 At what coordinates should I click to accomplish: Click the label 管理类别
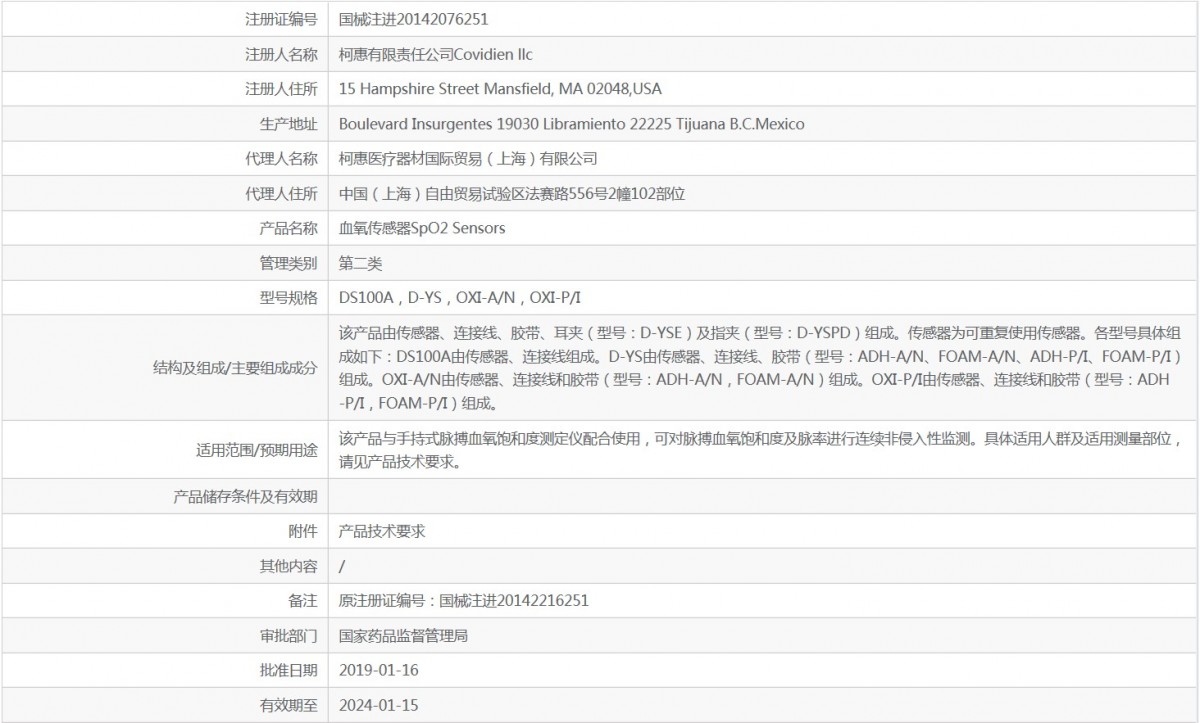click(x=288, y=263)
